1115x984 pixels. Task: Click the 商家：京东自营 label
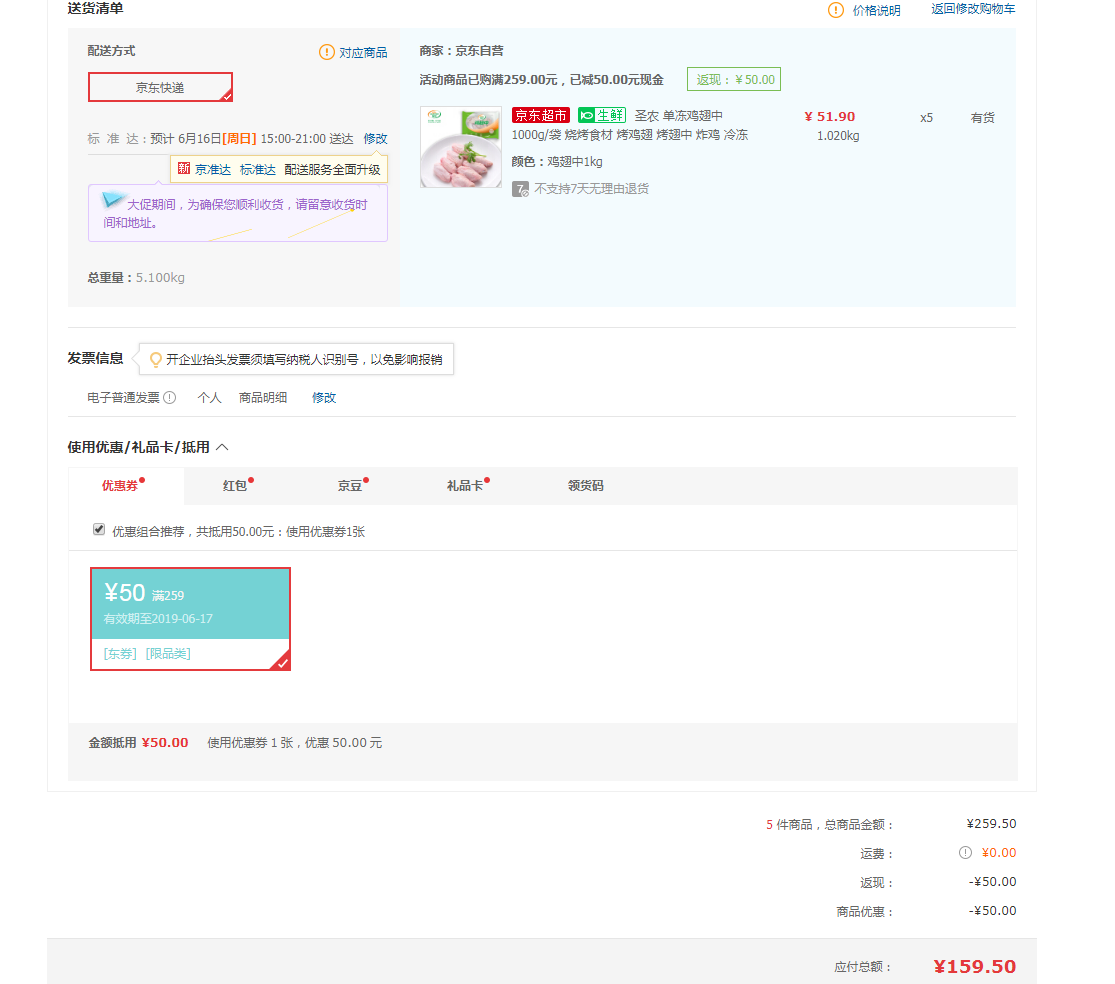tap(462, 51)
